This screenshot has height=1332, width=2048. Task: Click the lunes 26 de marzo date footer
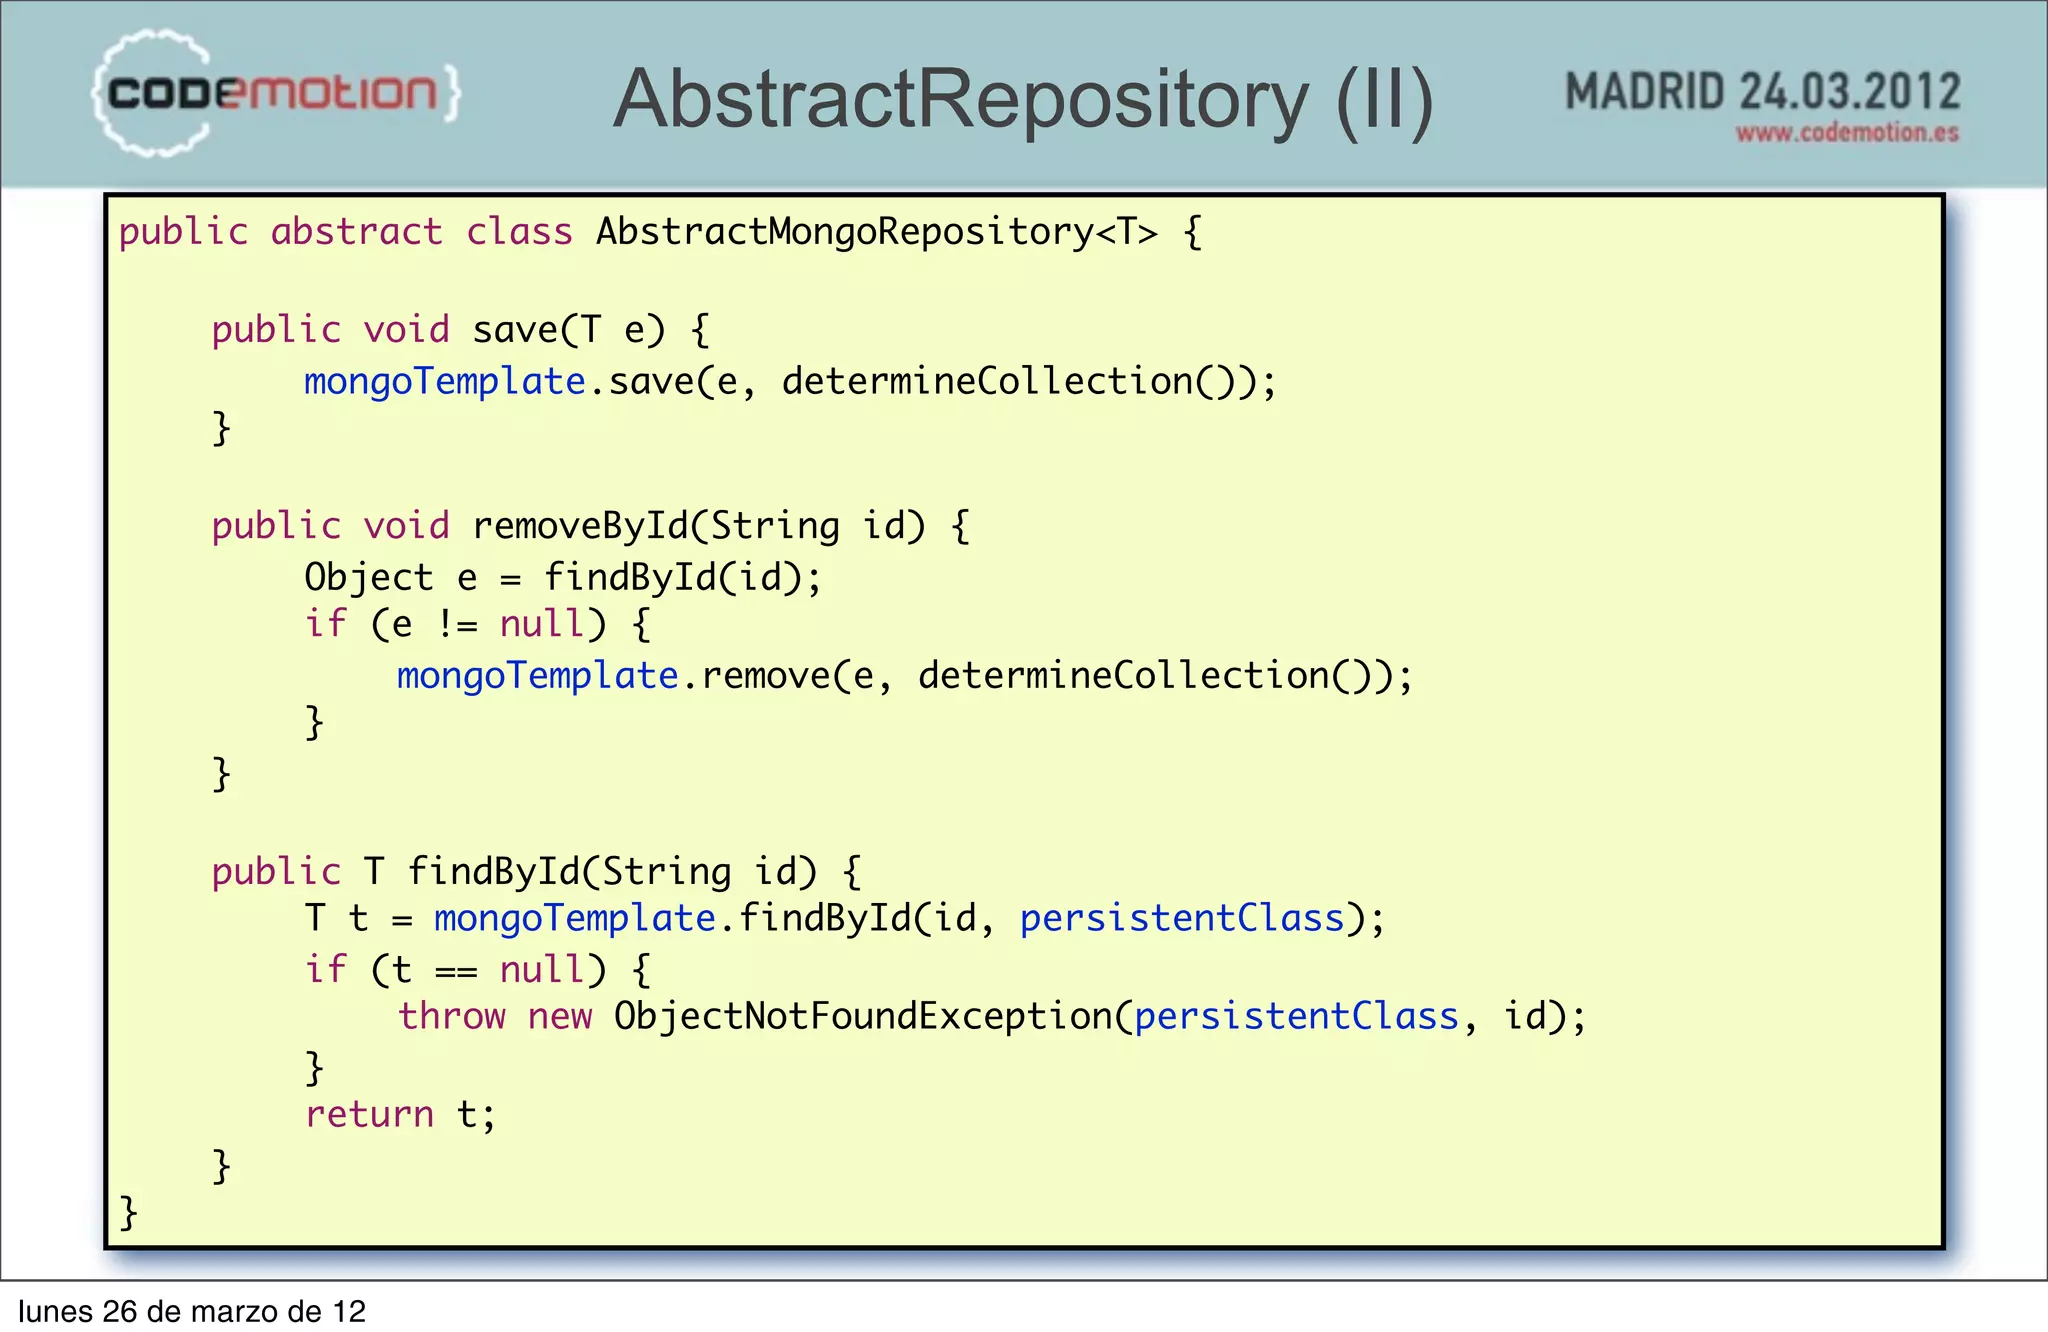(192, 1311)
